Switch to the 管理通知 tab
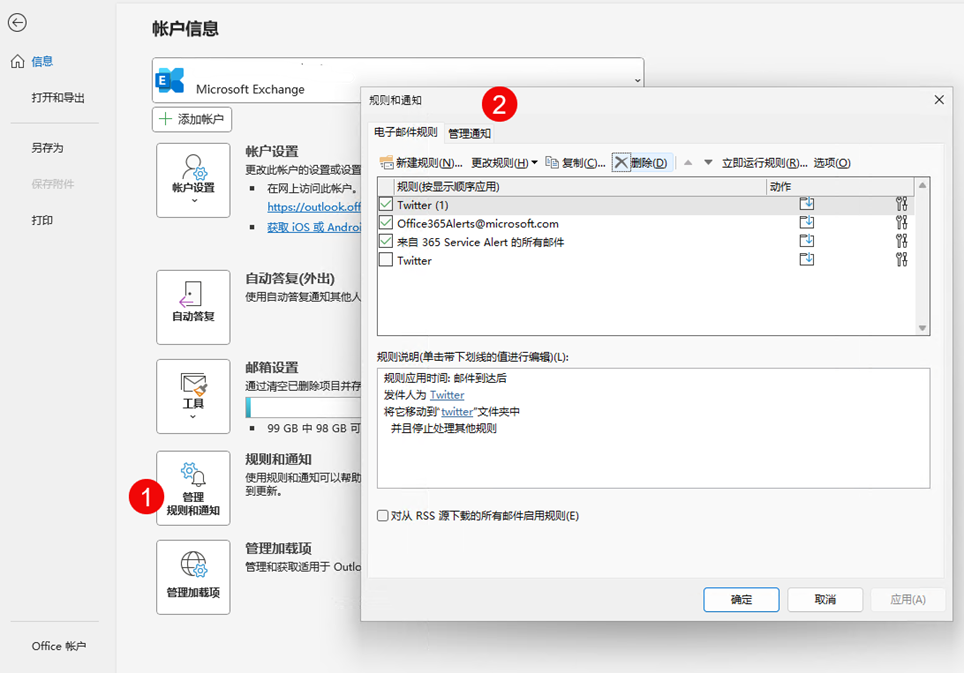Screen dimensions: 964x673 click(x=469, y=133)
